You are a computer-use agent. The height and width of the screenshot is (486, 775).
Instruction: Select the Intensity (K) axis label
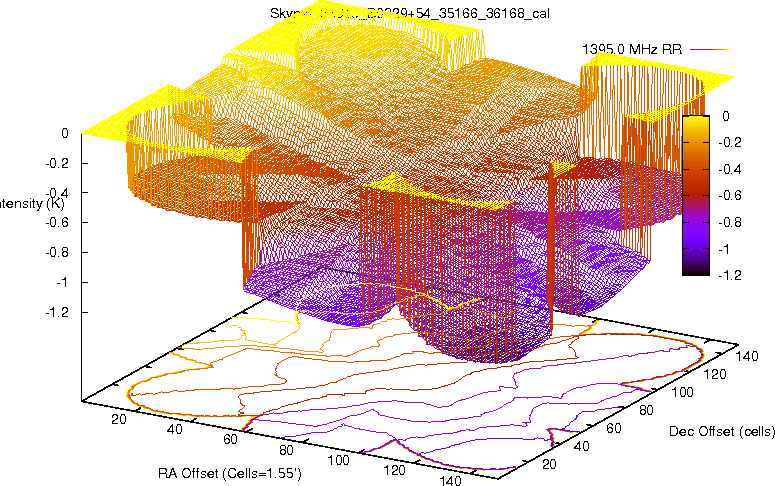pos(32,203)
